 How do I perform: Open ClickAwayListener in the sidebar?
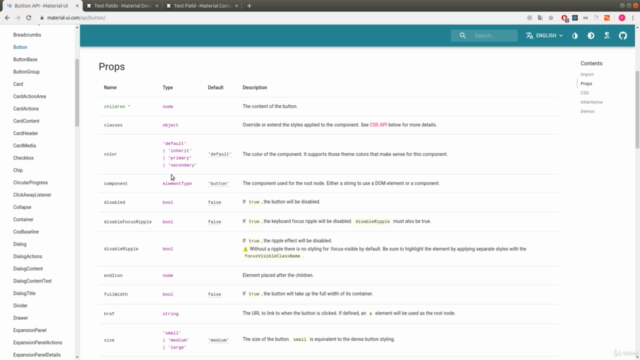[32, 195]
